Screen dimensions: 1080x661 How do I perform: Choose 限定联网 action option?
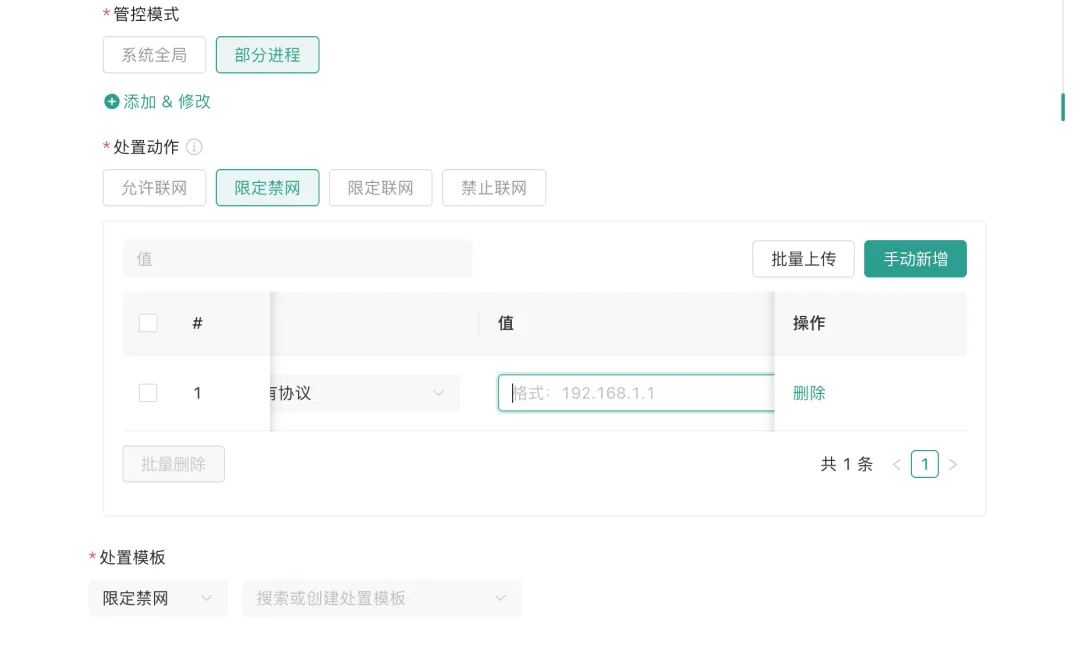point(380,188)
